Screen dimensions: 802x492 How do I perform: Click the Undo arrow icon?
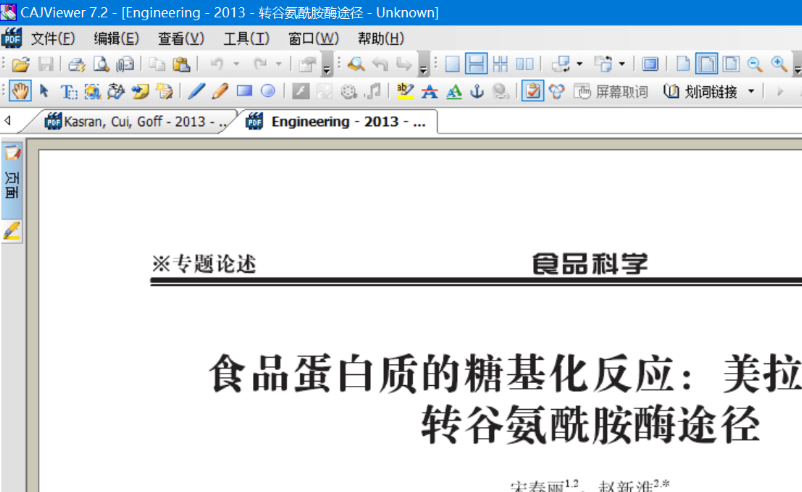coord(217,64)
